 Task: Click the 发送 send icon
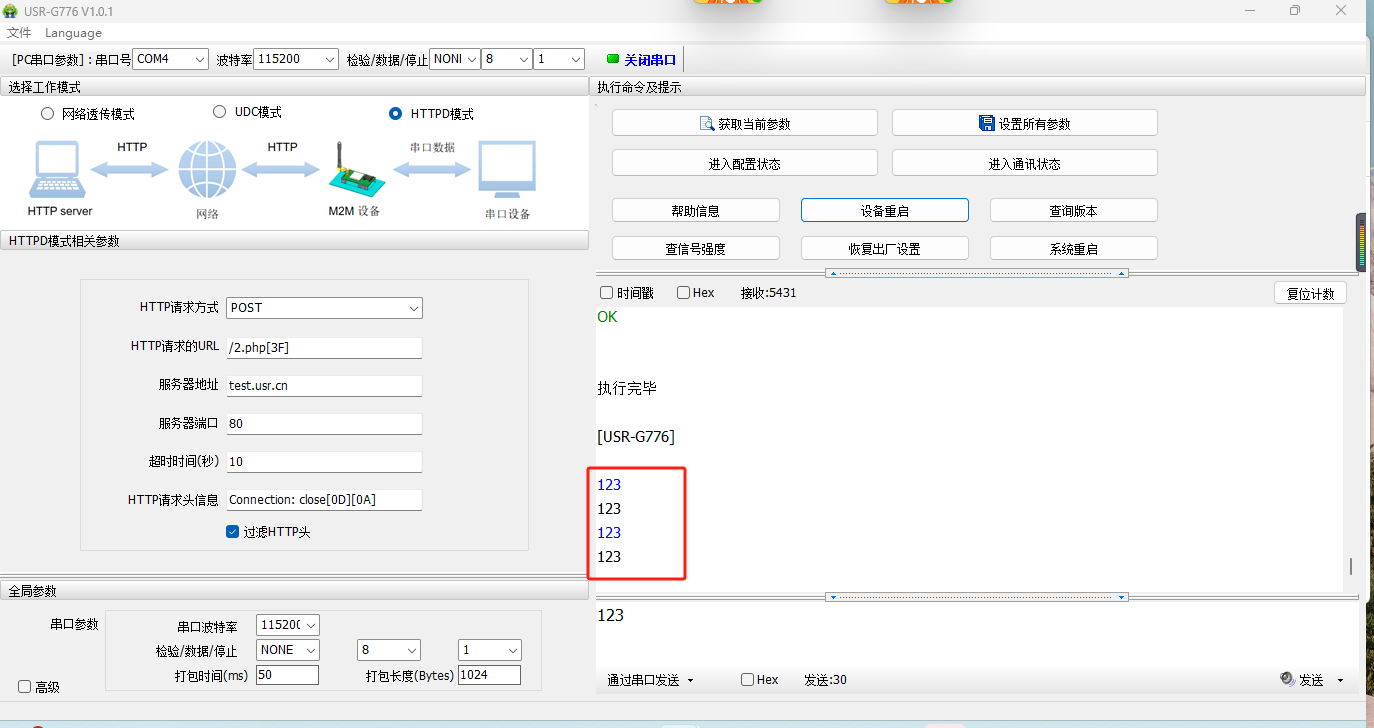[1287, 679]
